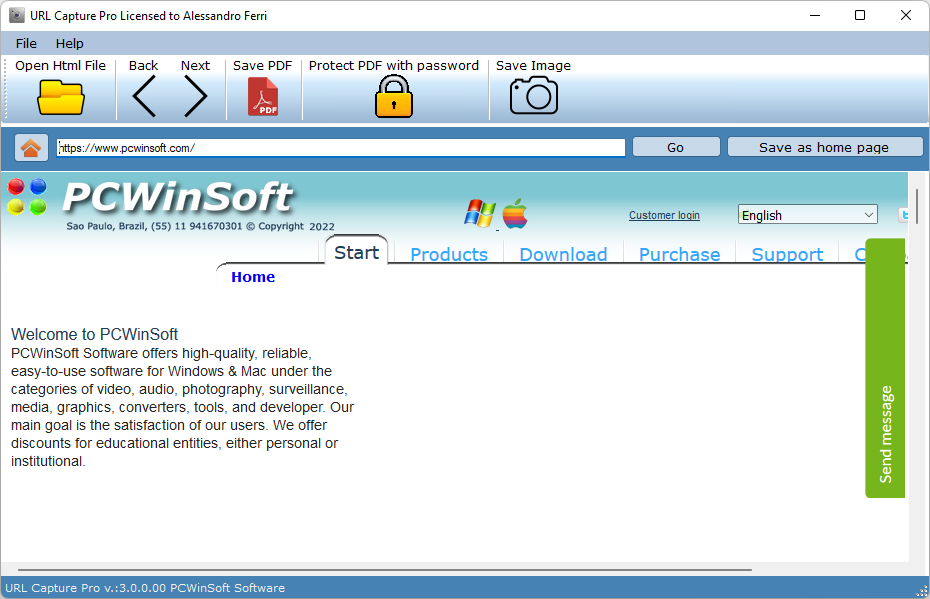The image size is (930, 599).
Task: Open the Purchase tab
Action: coord(680,254)
